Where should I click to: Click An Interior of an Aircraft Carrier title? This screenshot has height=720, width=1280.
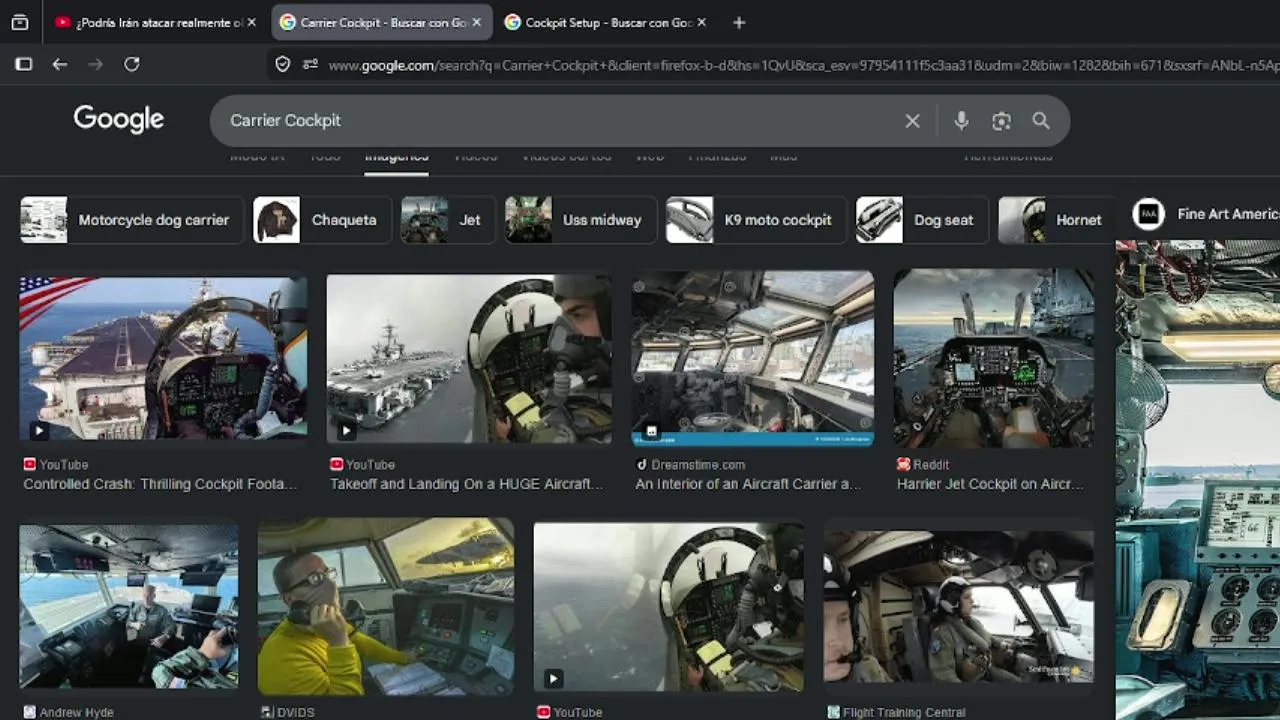(748, 484)
